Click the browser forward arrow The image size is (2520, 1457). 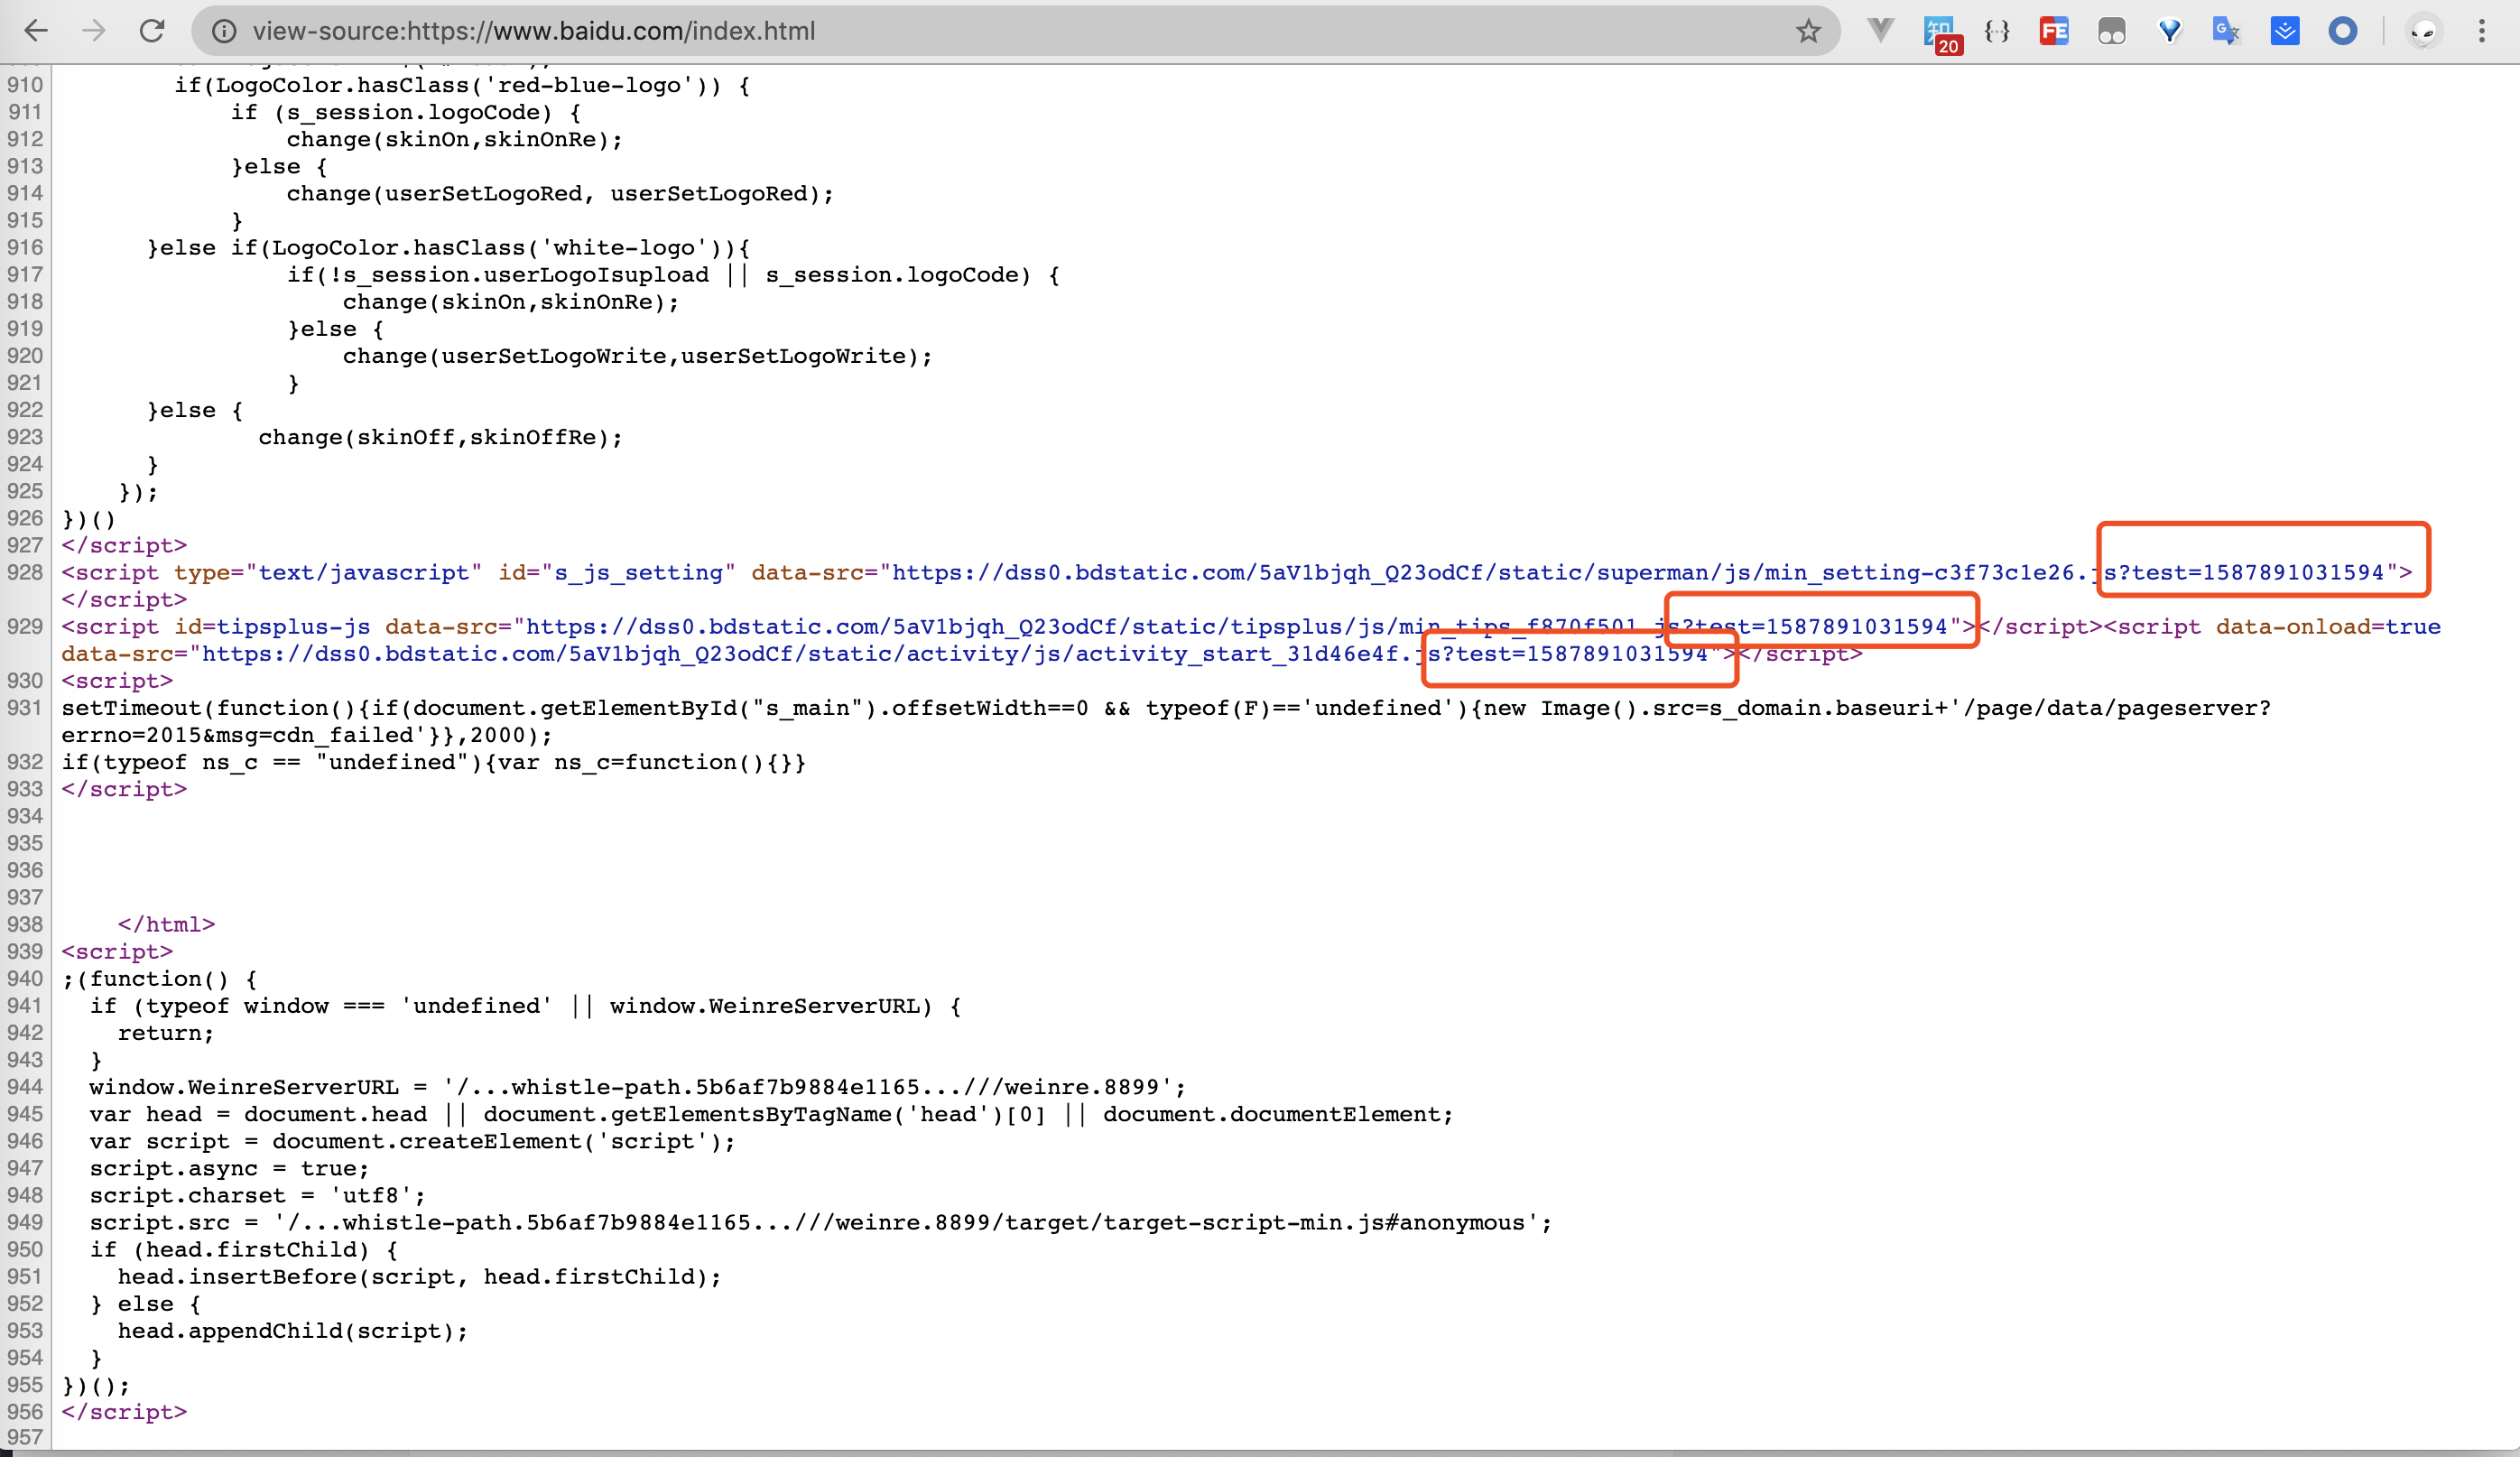(94, 31)
